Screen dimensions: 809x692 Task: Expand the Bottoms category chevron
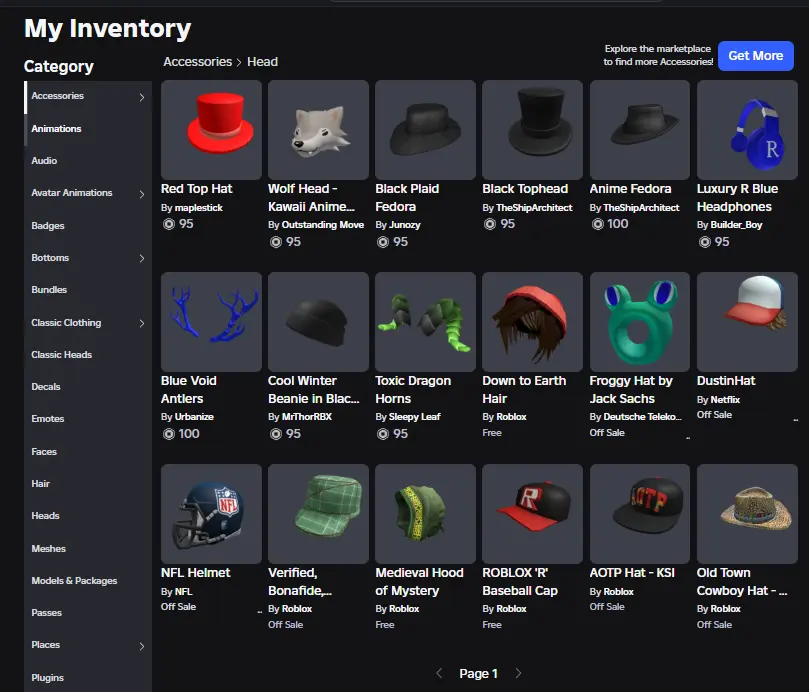tap(141, 259)
